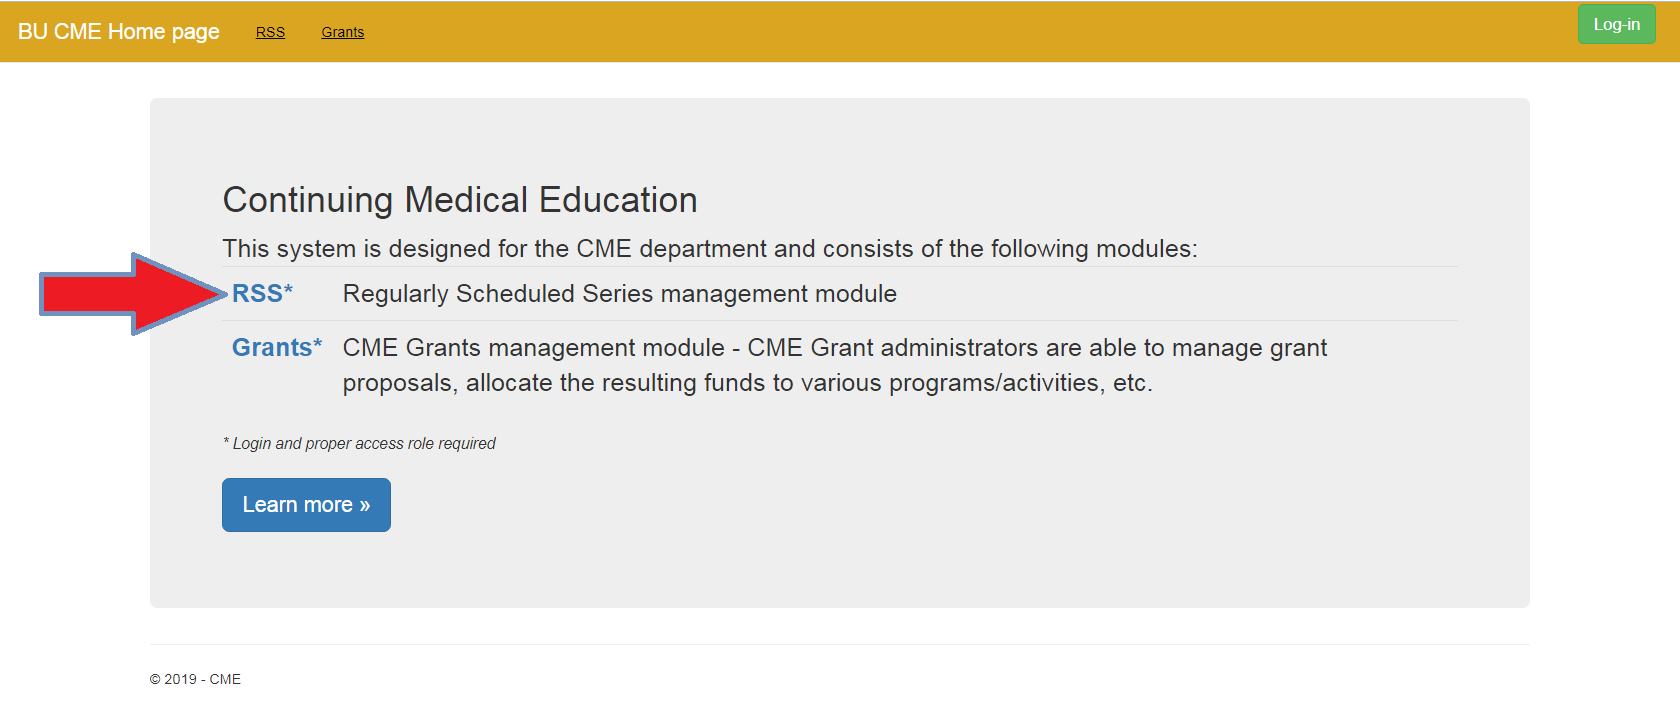Click the © 2019 - CME footer text
The image size is (1680, 707).
(195, 679)
